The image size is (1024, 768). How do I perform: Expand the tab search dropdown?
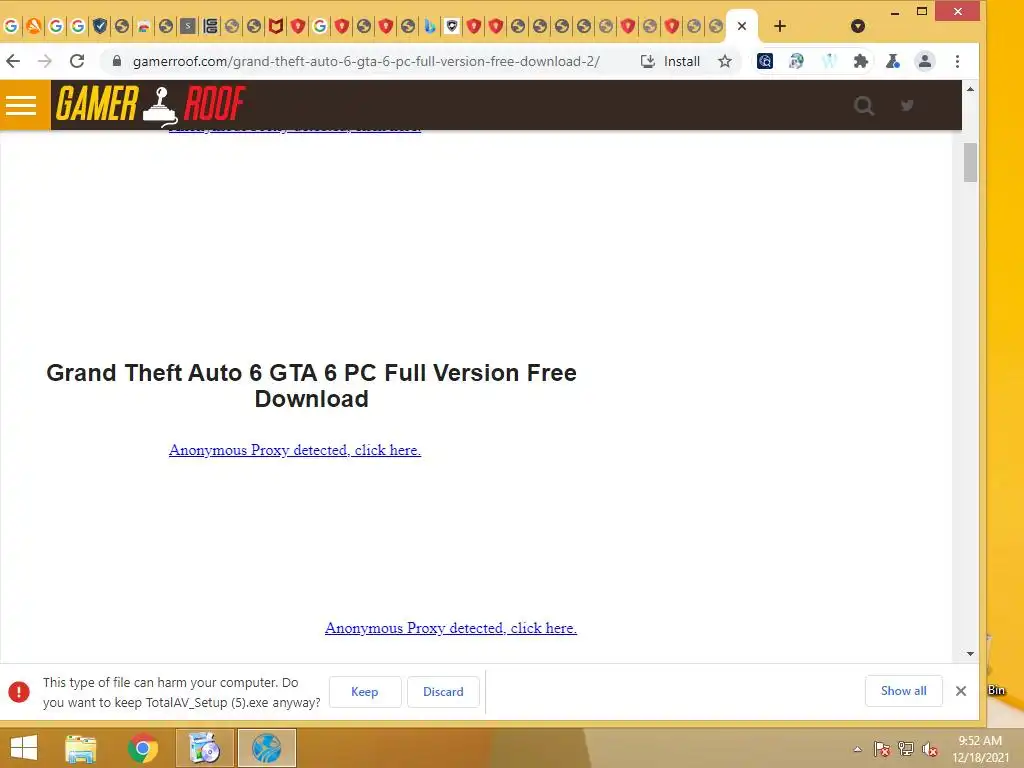(x=858, y=26)
